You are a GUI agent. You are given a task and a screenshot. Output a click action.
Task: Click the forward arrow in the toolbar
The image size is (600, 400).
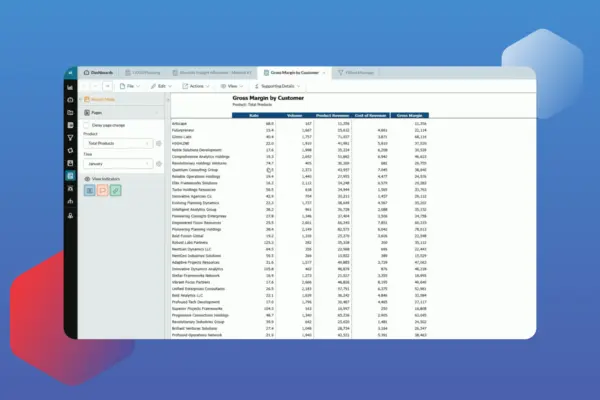click(96, 86)
